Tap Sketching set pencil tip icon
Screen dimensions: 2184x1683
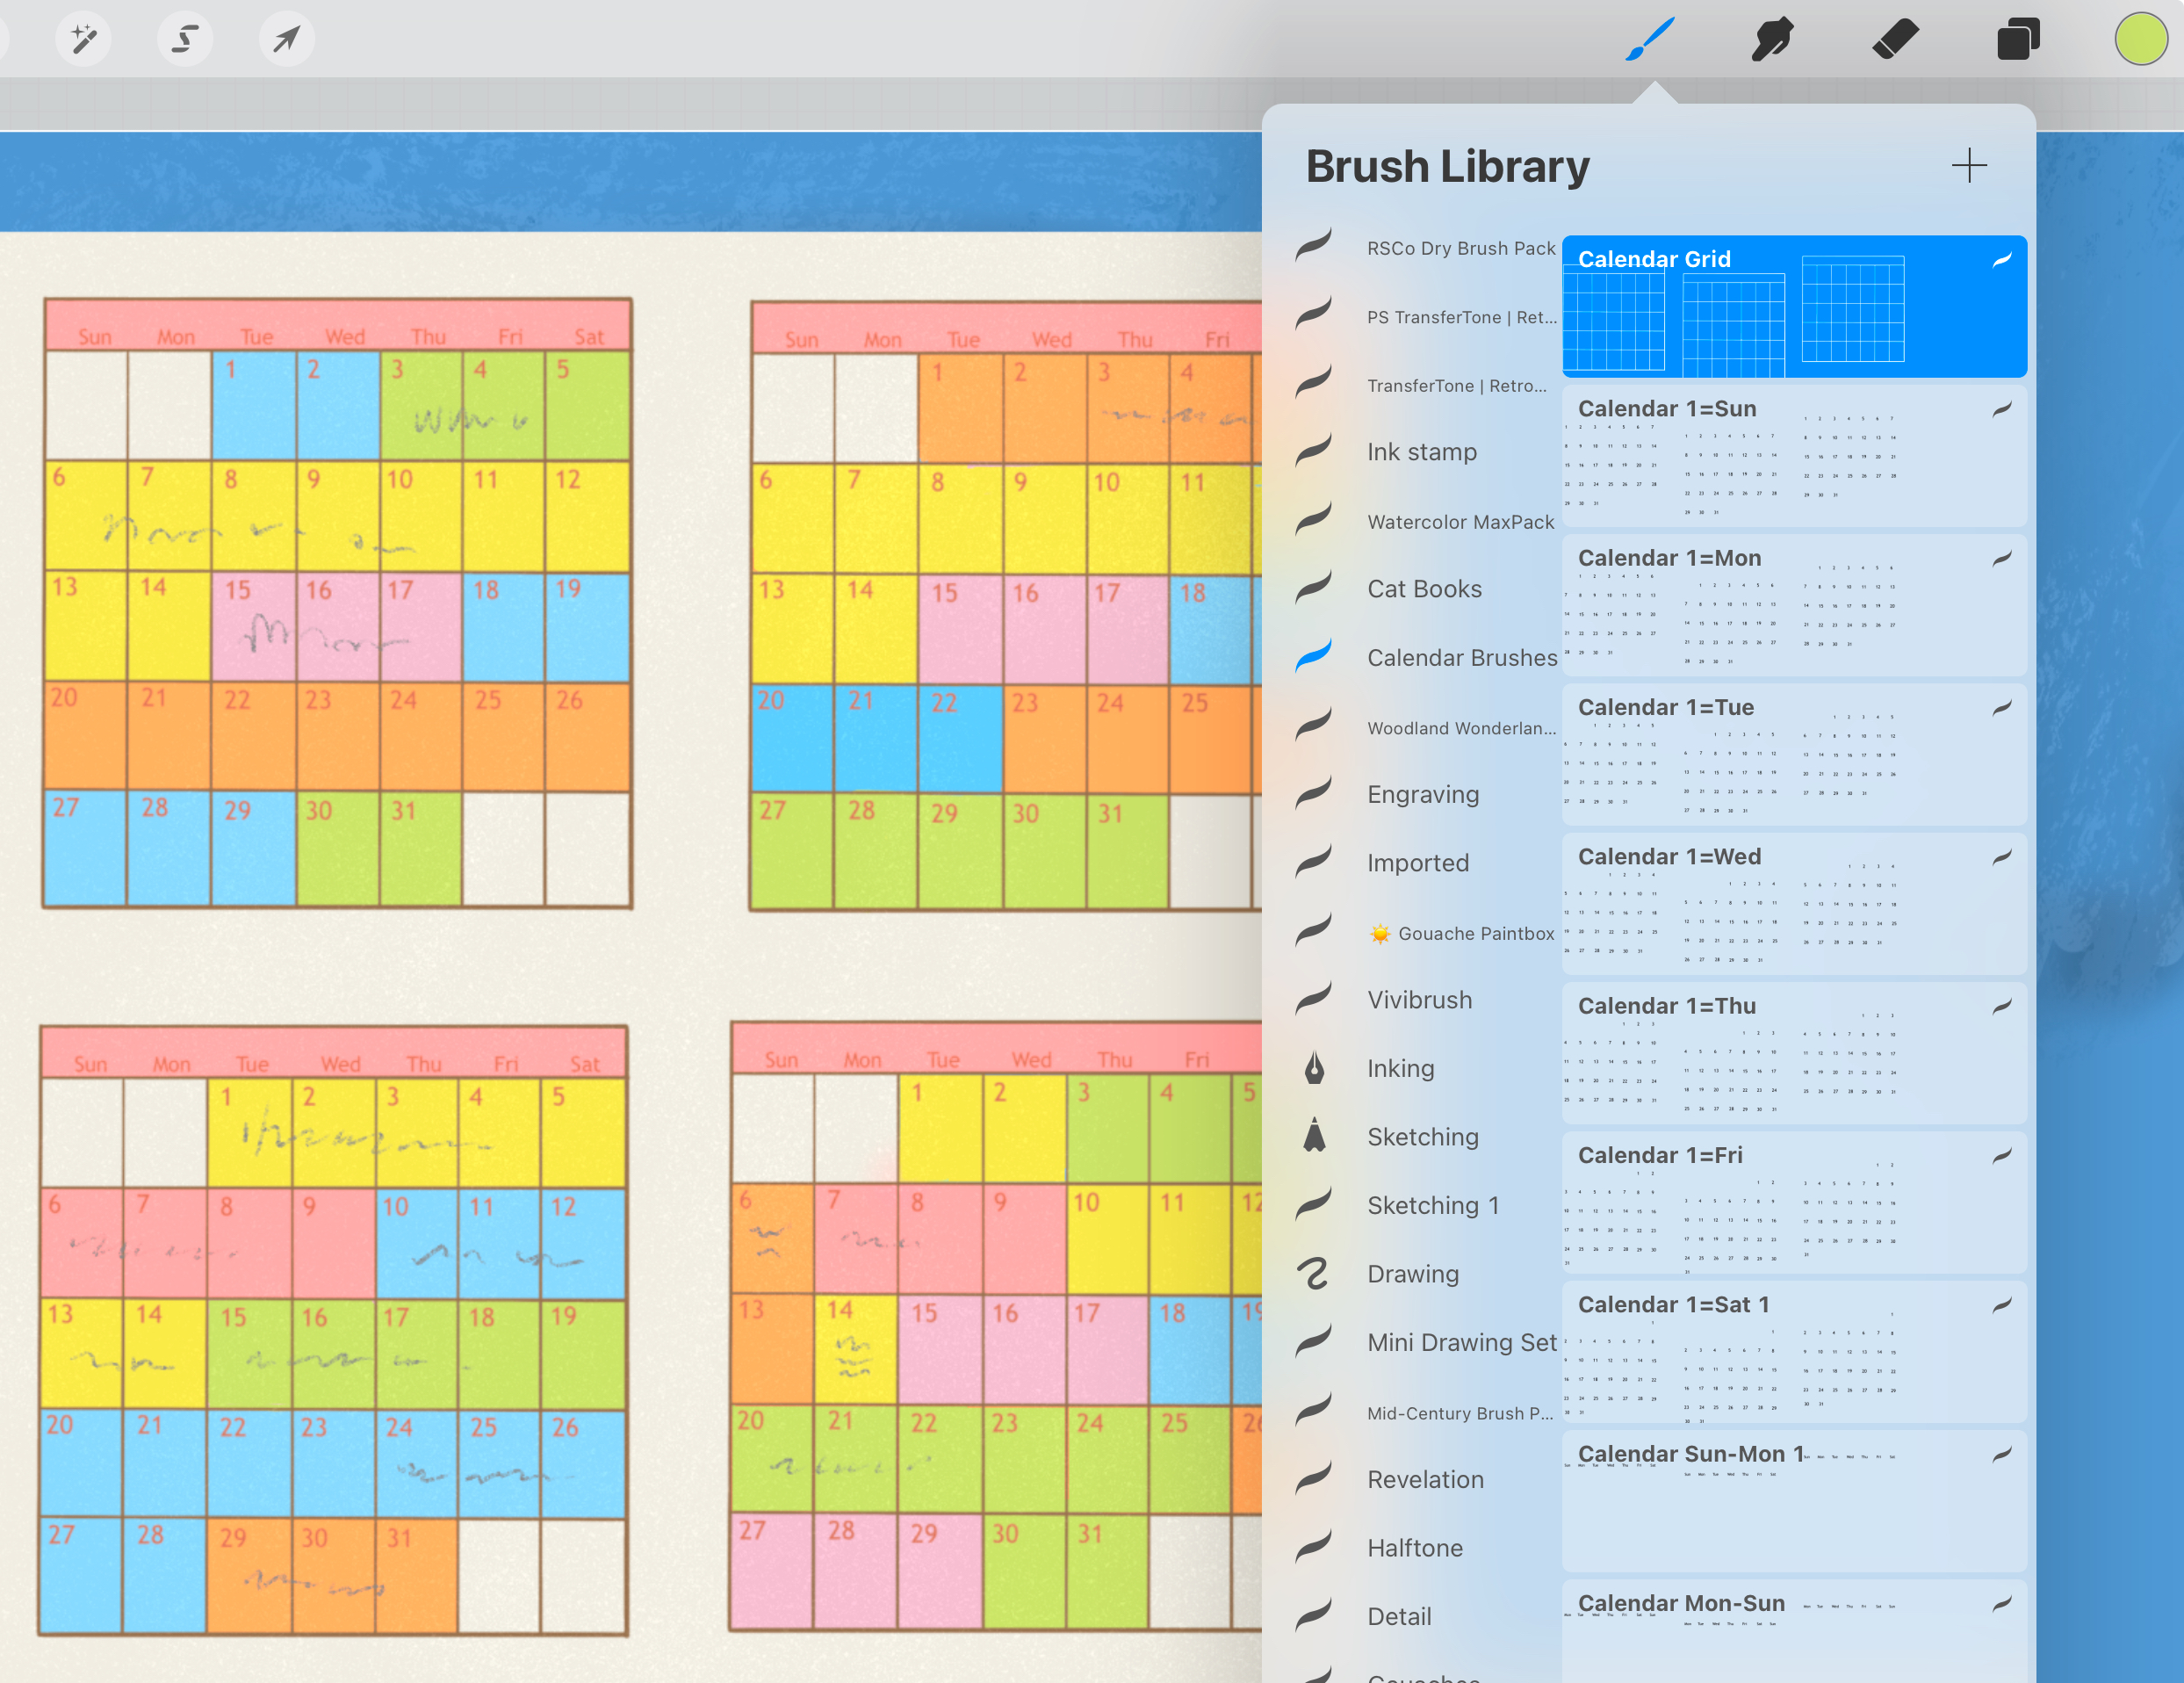point(1314,1135)
